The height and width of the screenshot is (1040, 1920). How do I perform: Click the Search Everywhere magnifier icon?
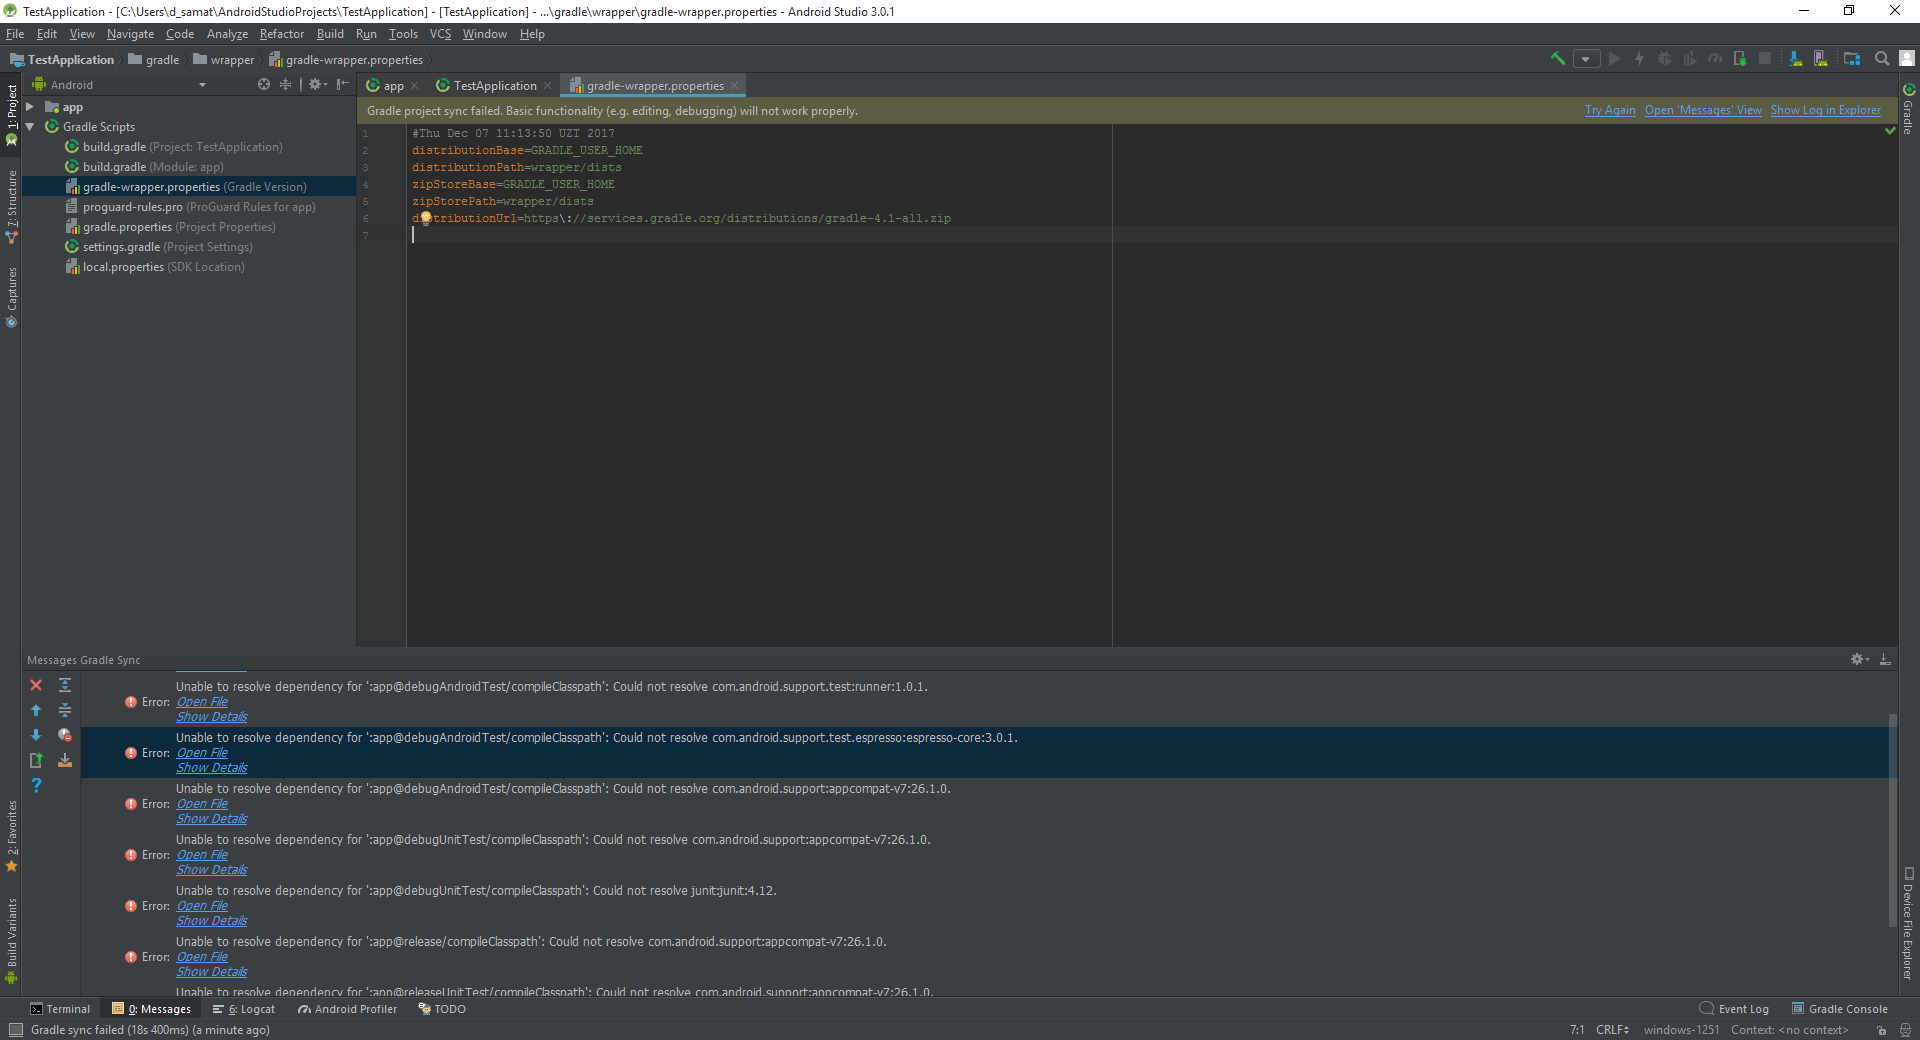[x=1882, y=59]
